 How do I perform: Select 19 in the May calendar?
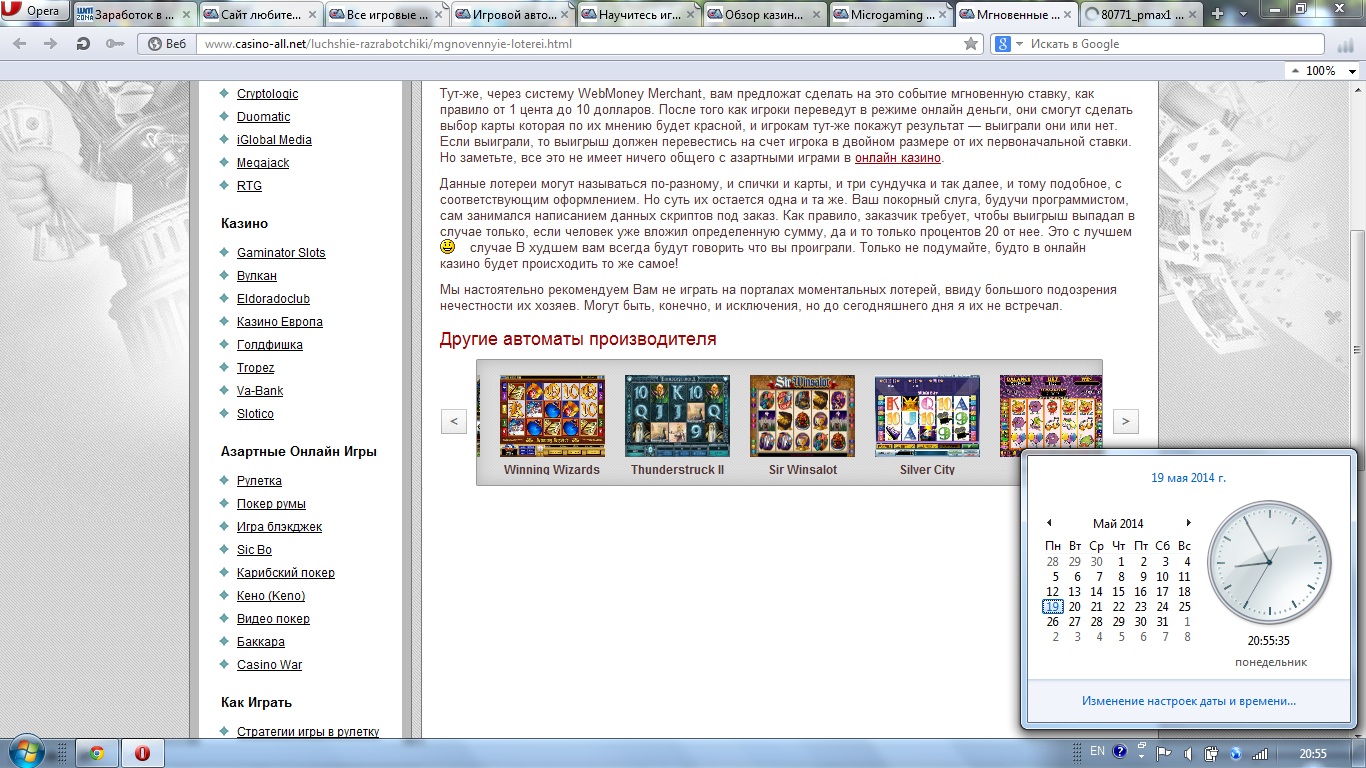(x=1052, y=607)
